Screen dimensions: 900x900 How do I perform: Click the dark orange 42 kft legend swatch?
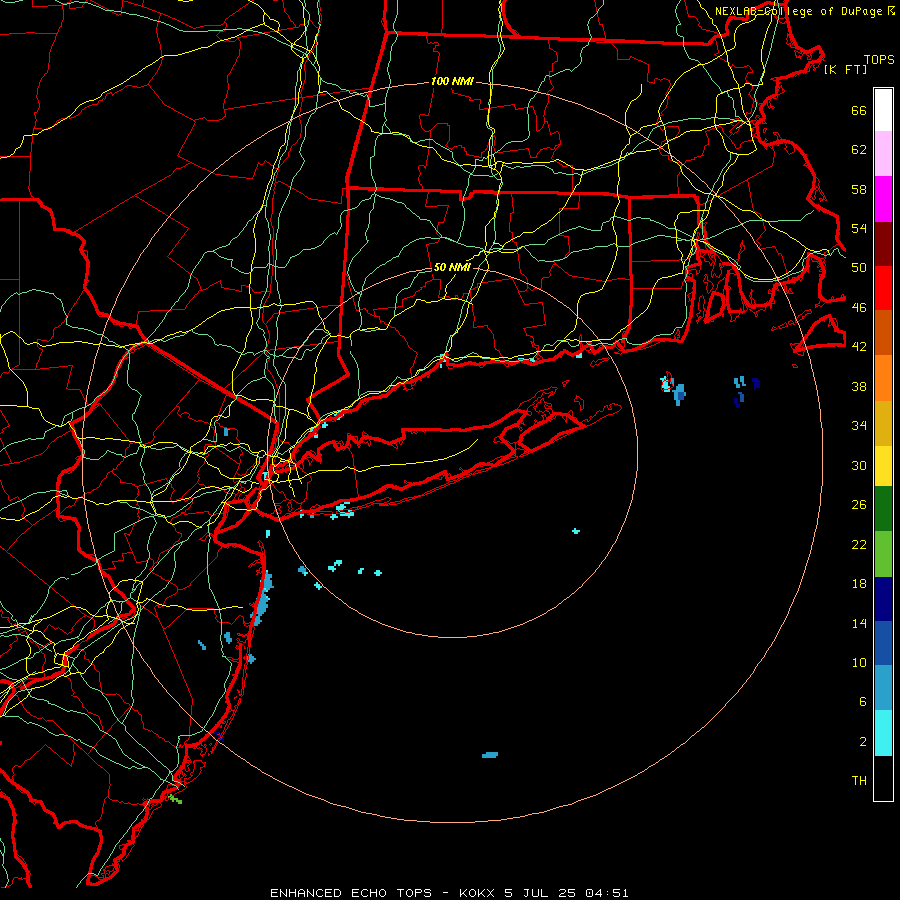[883, 332]
